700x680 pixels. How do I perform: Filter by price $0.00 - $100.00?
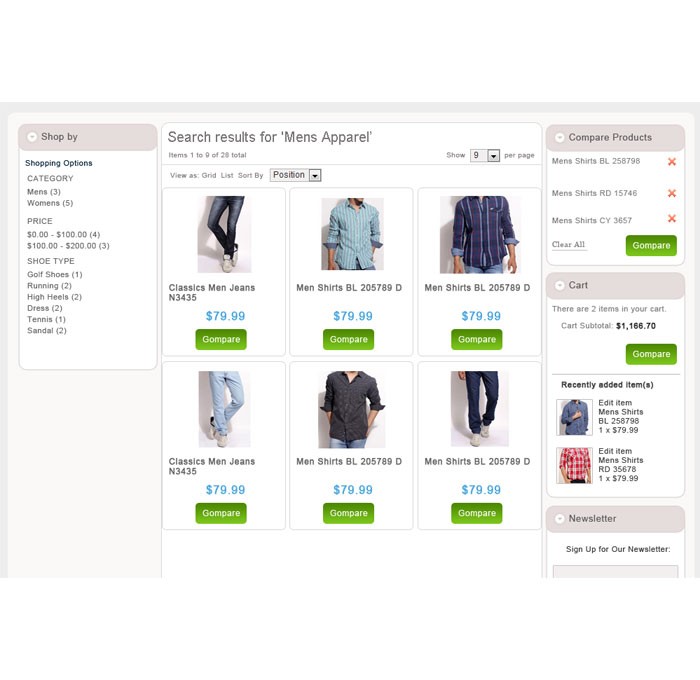click(63, 234)
